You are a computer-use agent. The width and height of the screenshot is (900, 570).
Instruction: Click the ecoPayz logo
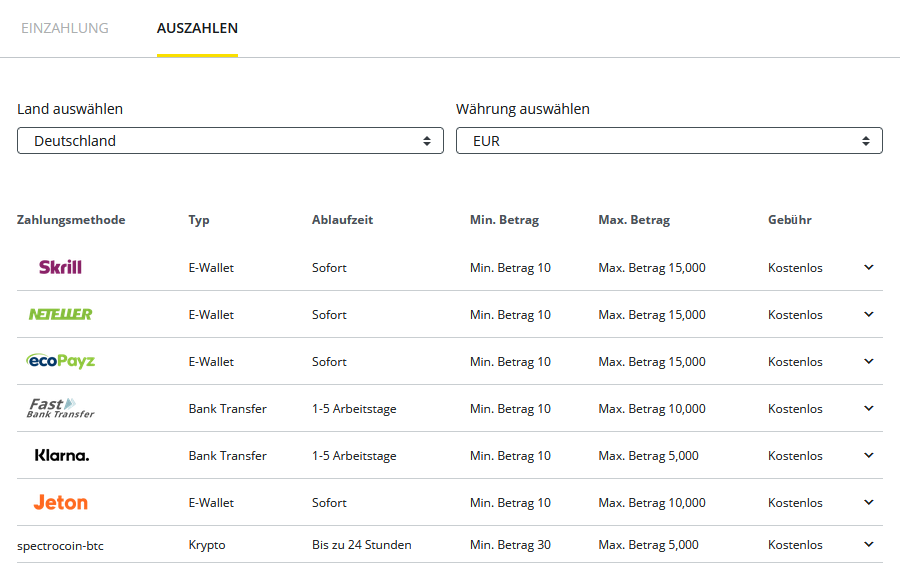(x=60, y=361)
